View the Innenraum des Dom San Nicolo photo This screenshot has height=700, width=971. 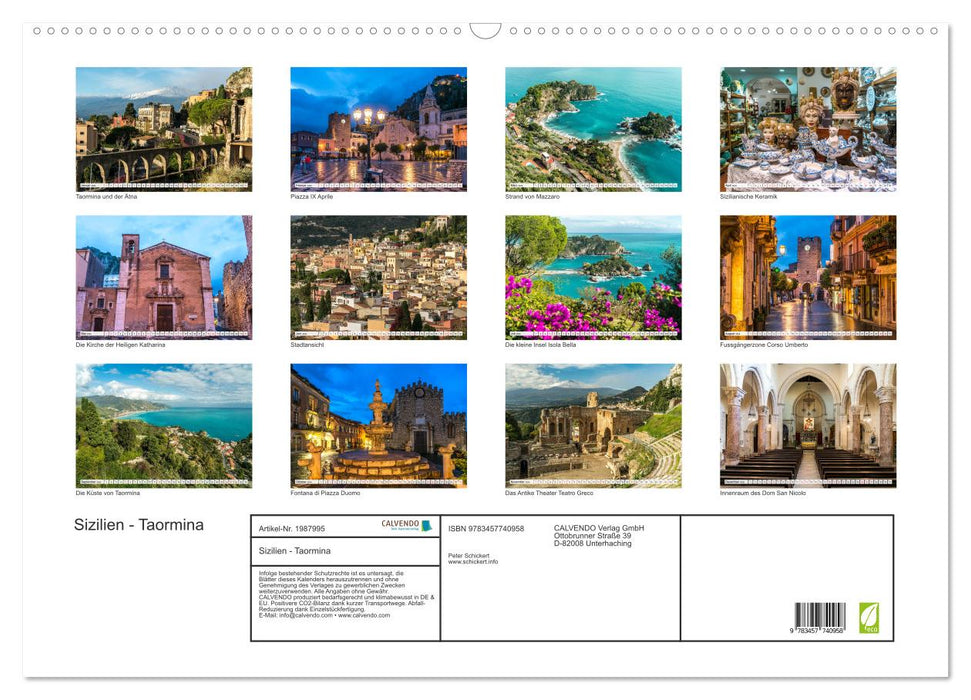[x=808, y=425]
